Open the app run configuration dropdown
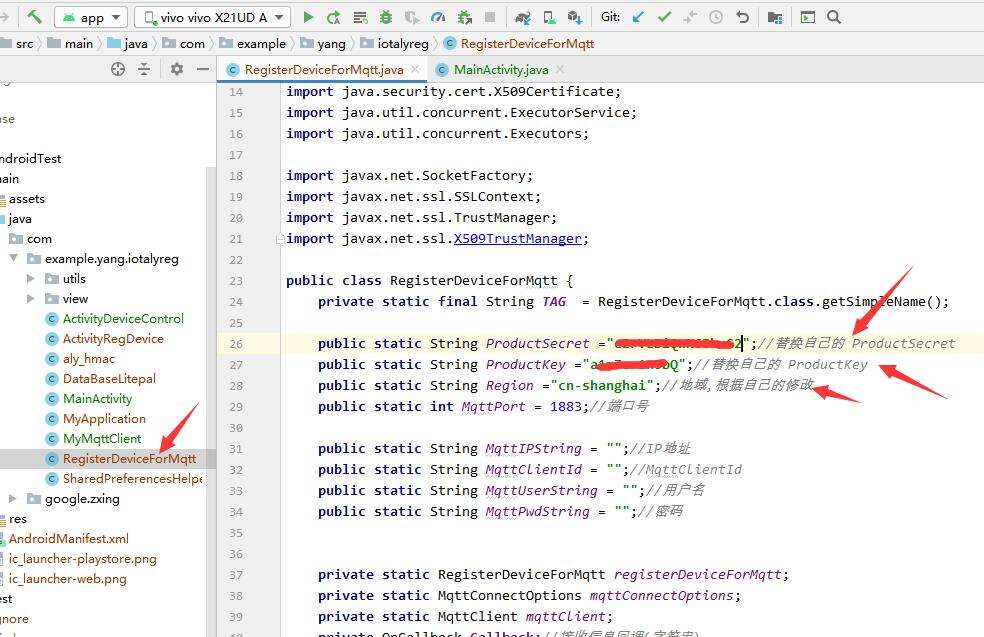 [x=91, y=17]
